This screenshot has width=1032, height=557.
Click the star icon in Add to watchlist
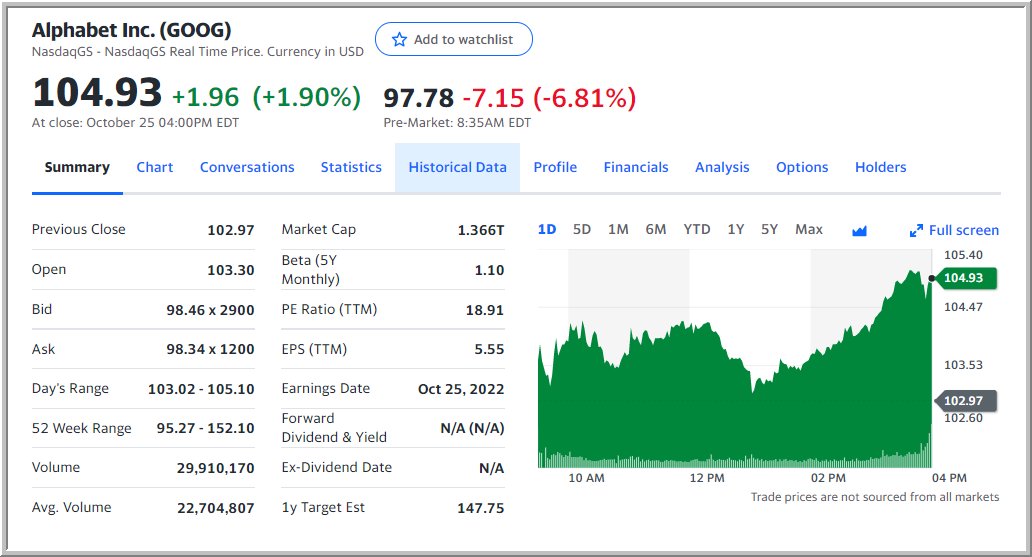point(399,40)
